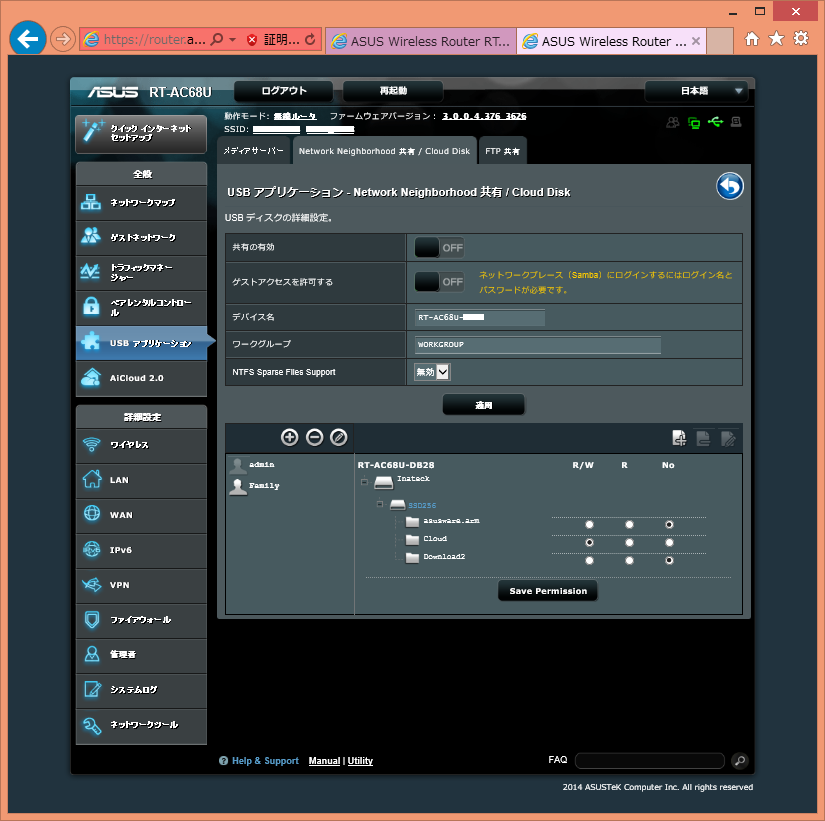
Task: Open IPv6 settings in sidebar
Action: tap(141, 550)
